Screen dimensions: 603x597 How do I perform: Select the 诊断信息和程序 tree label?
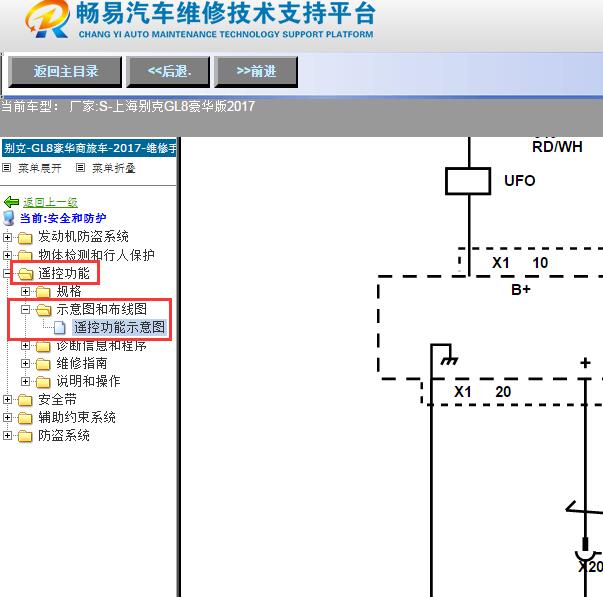click(102, 345)
